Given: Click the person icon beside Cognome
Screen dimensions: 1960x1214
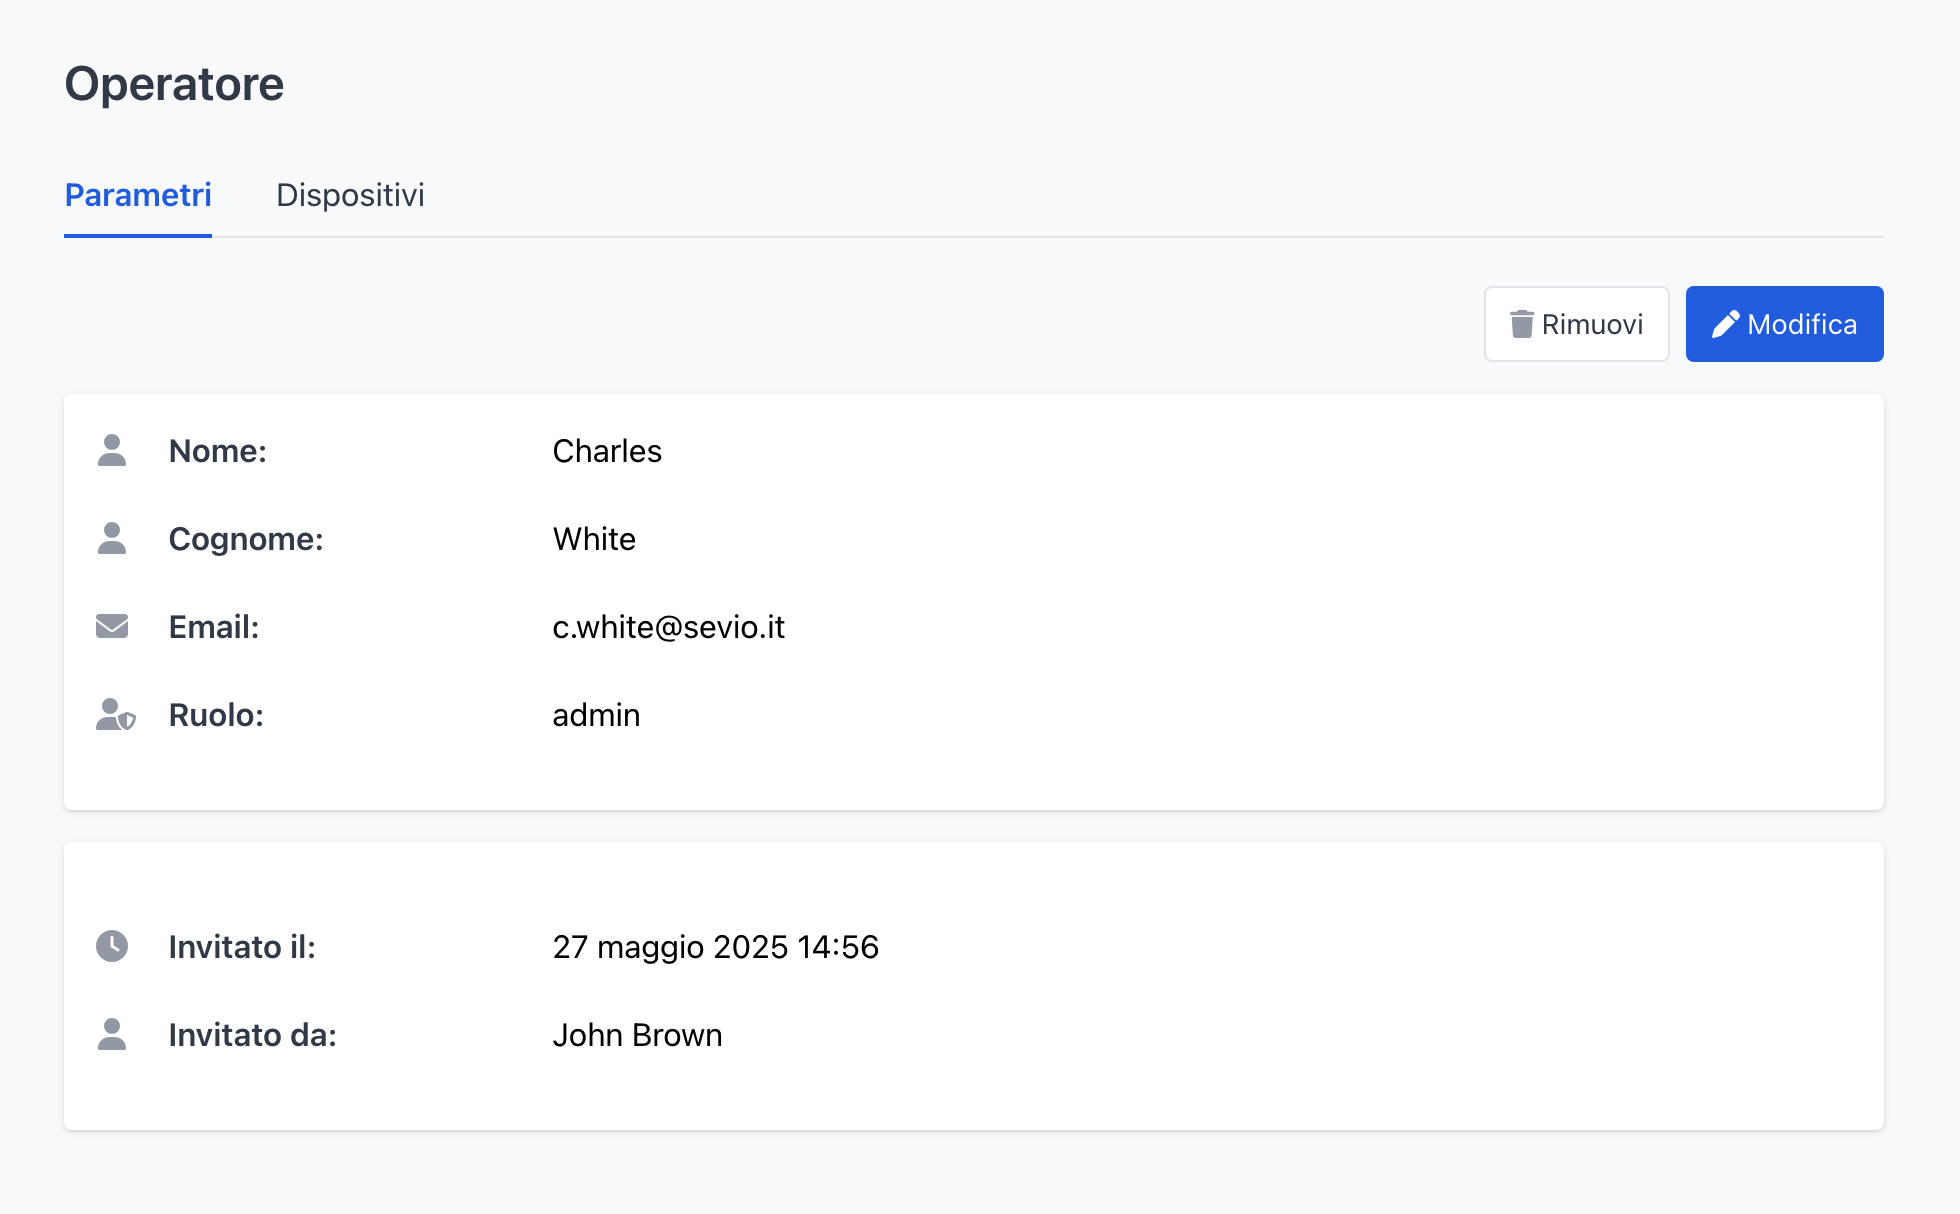Looking at the screenshot, I should (x=112, y=539).
